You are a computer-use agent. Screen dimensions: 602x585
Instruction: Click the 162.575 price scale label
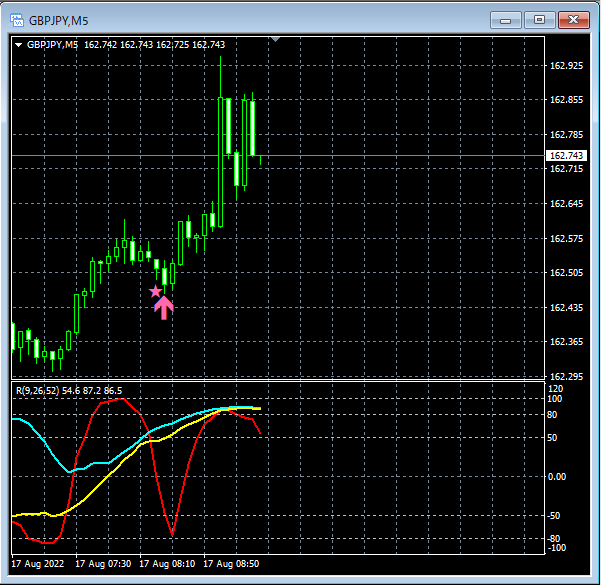coord(566,239)
